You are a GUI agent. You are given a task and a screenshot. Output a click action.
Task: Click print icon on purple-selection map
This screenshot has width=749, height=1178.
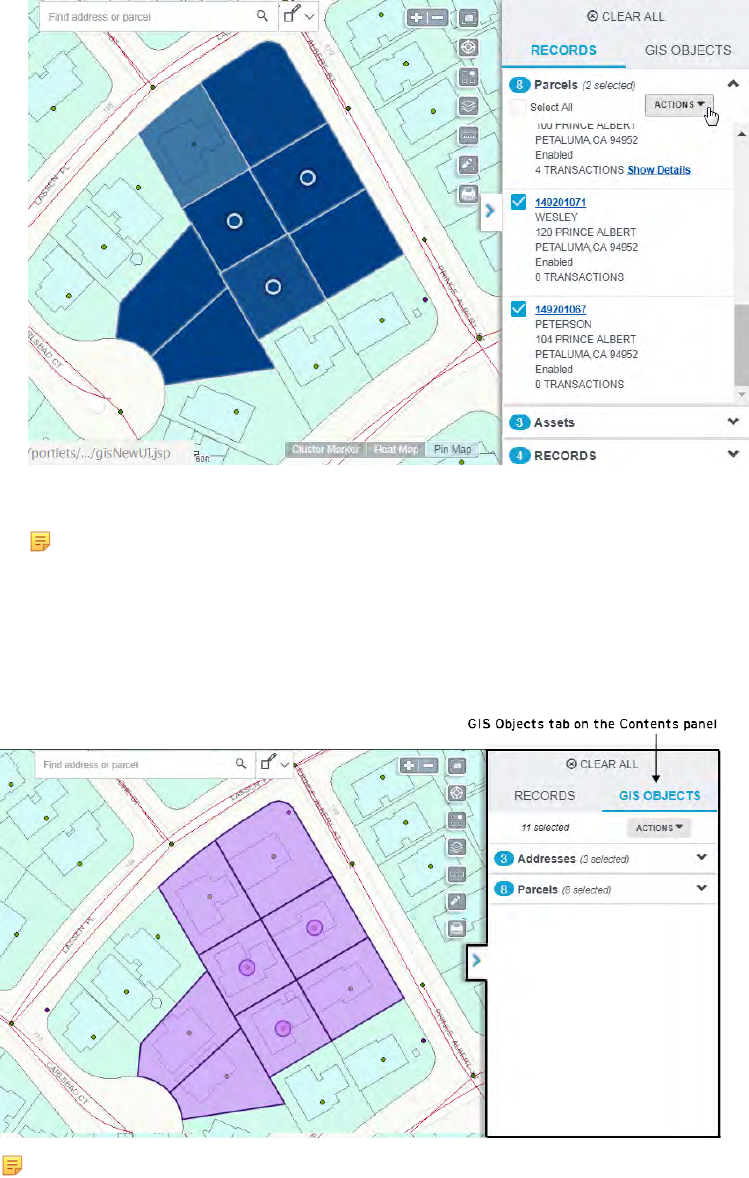pyautogui.click(x=457, y=929)
